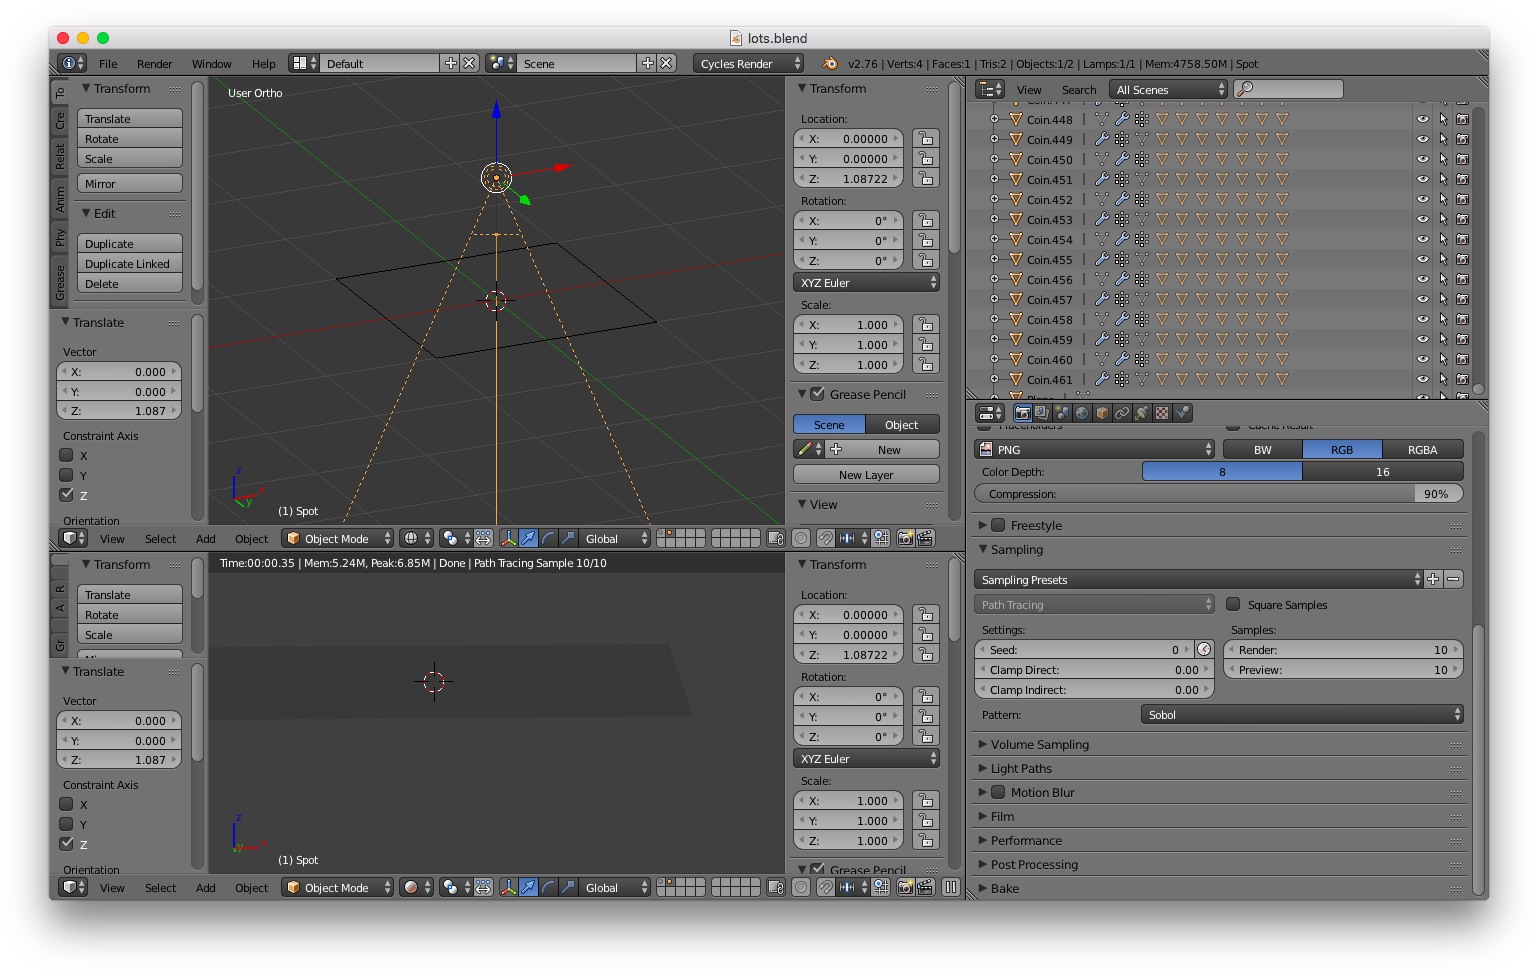Click the Duplicate Linked button

tap(129, 264)
